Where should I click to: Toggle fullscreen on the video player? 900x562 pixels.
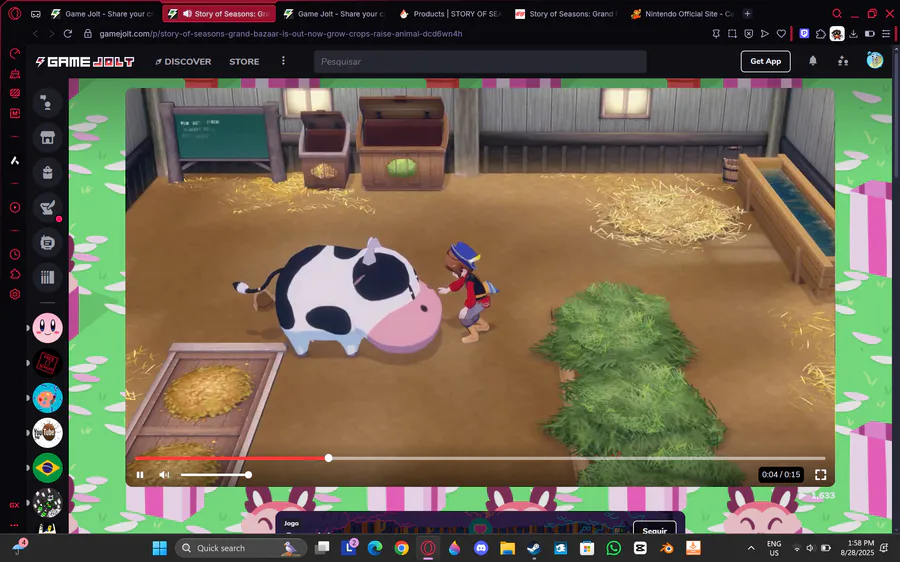tap(821, 475)
